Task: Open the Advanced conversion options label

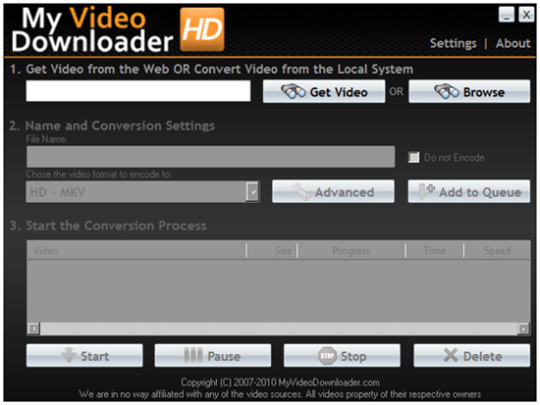Action: [344, 192]
